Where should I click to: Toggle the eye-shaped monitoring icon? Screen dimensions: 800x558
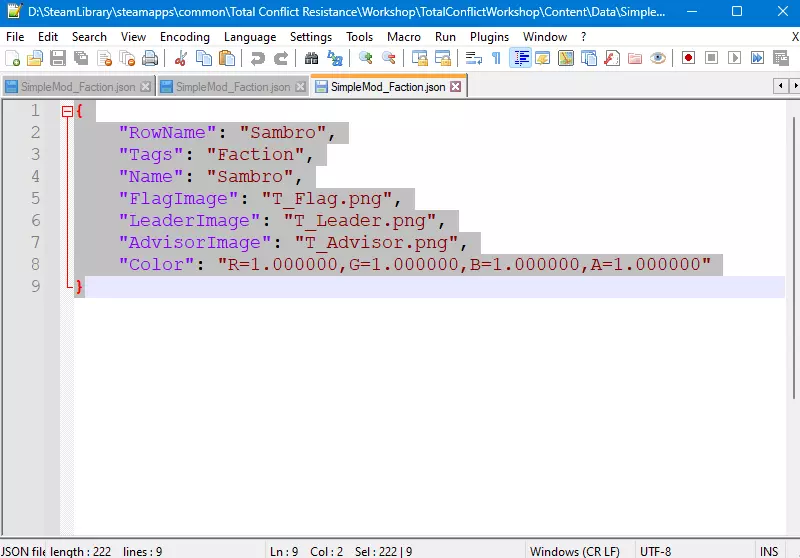point(657,59)
